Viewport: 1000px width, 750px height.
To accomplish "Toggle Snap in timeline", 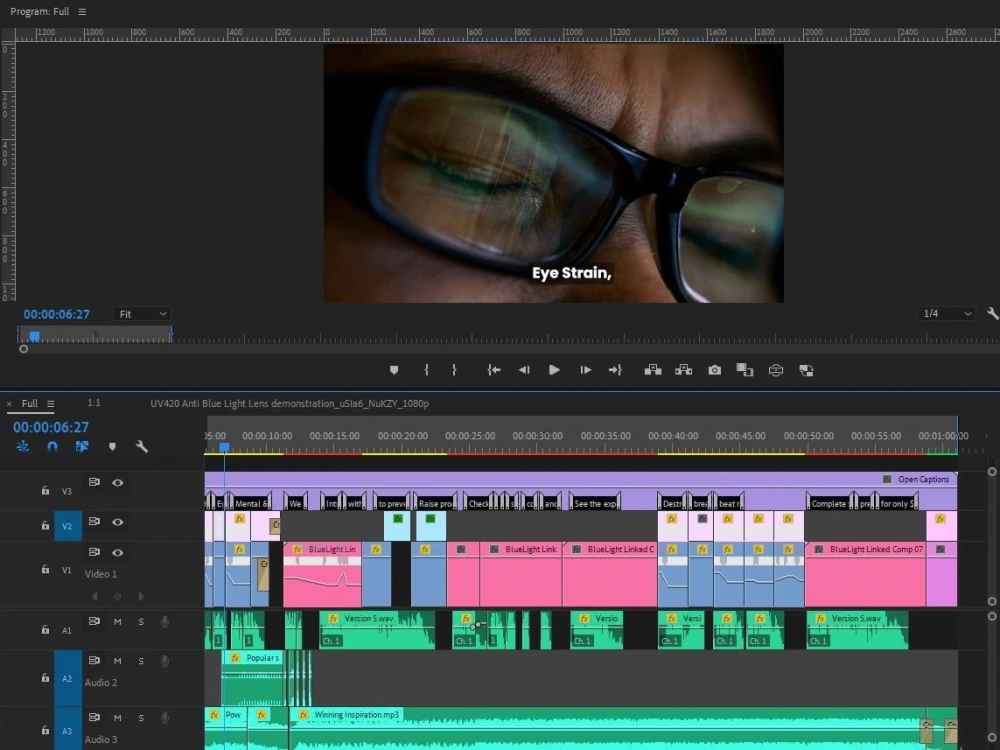I will [52, 446].
